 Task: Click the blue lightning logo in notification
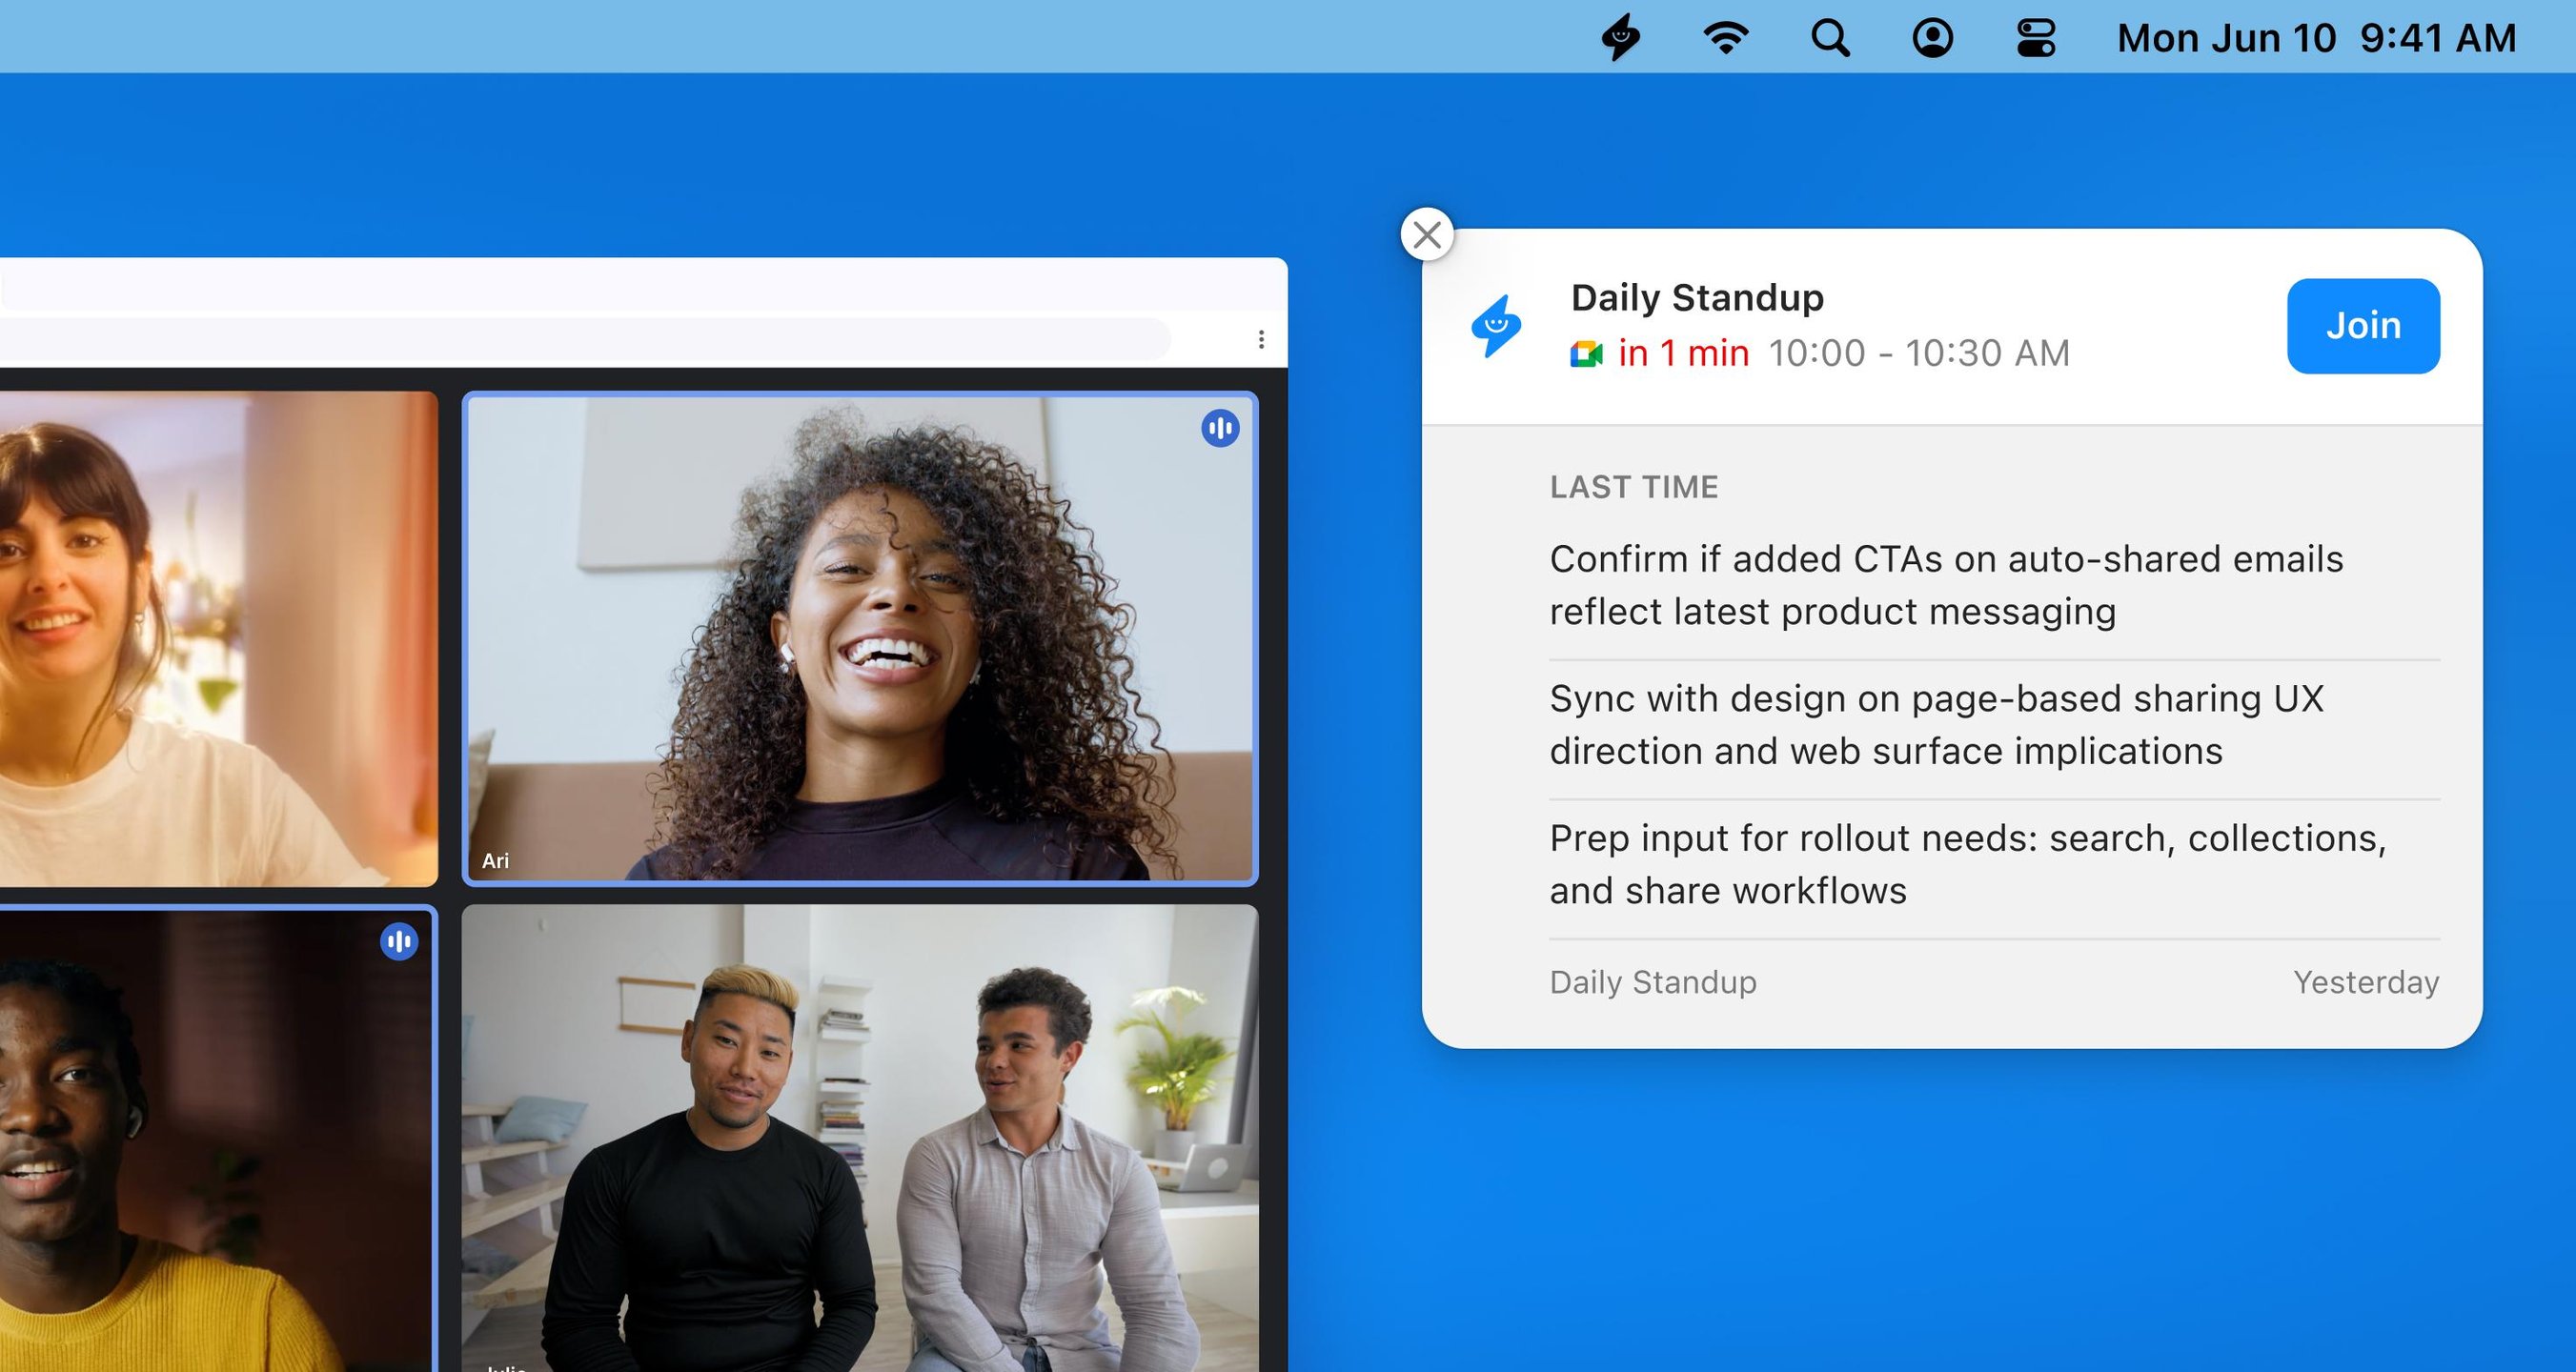1496,326
